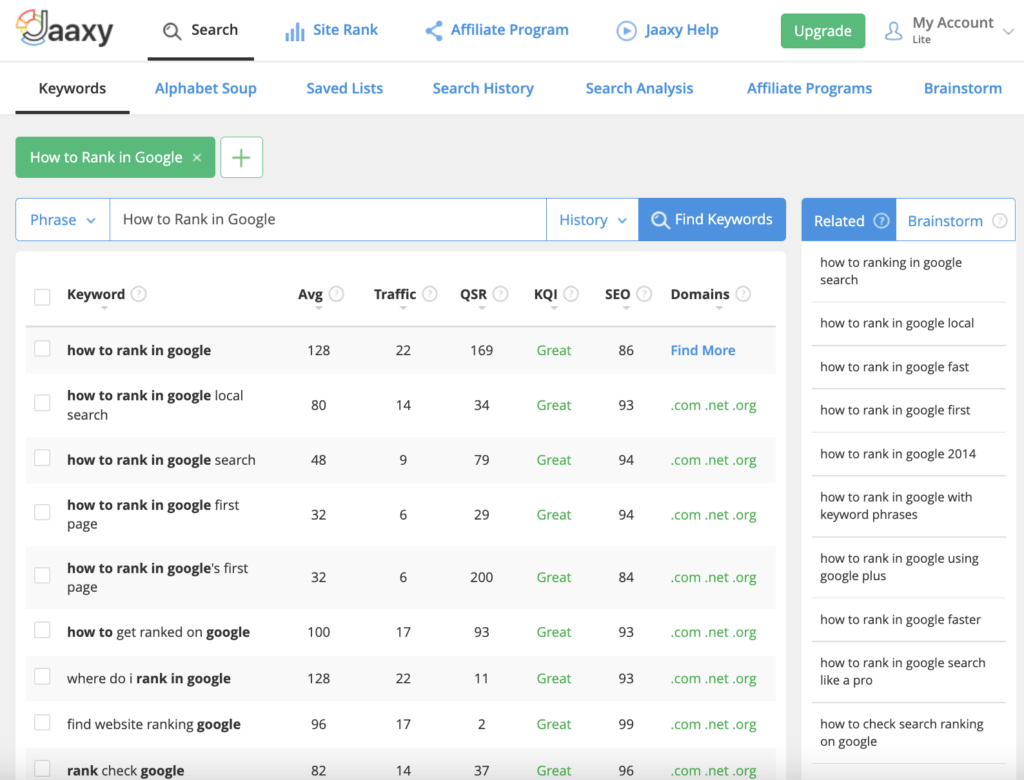Click the Search magnifier icon in top nav
The height and width of the screenshot is (780, 1024).
coord(172,31)
